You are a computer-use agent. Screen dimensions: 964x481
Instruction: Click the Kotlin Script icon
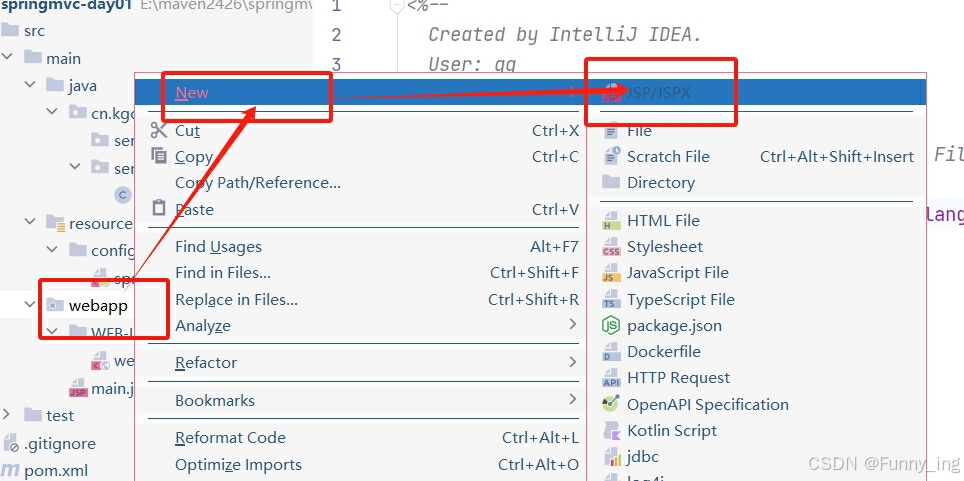click(x=612, y=431)
